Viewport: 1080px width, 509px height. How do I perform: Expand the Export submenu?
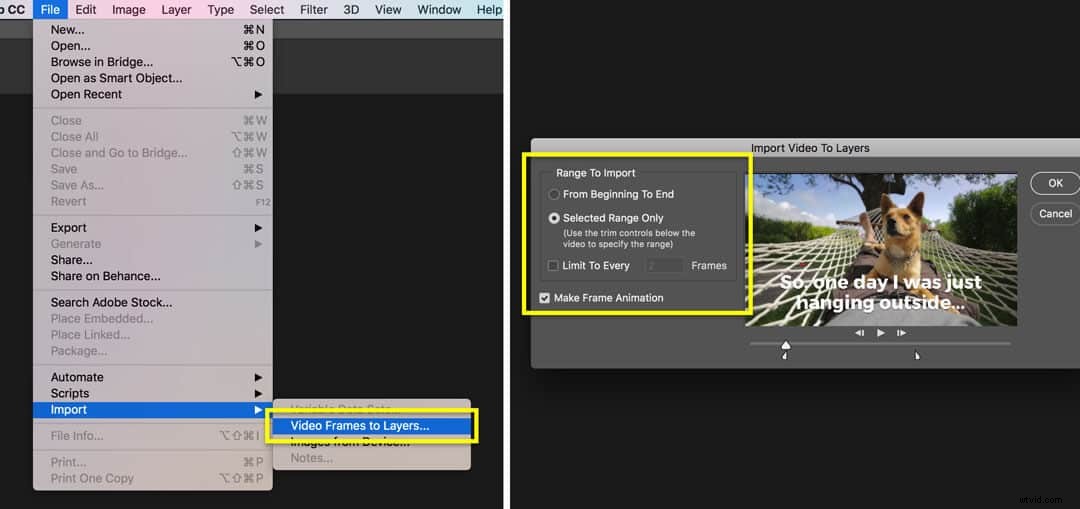tap(153, 228)
